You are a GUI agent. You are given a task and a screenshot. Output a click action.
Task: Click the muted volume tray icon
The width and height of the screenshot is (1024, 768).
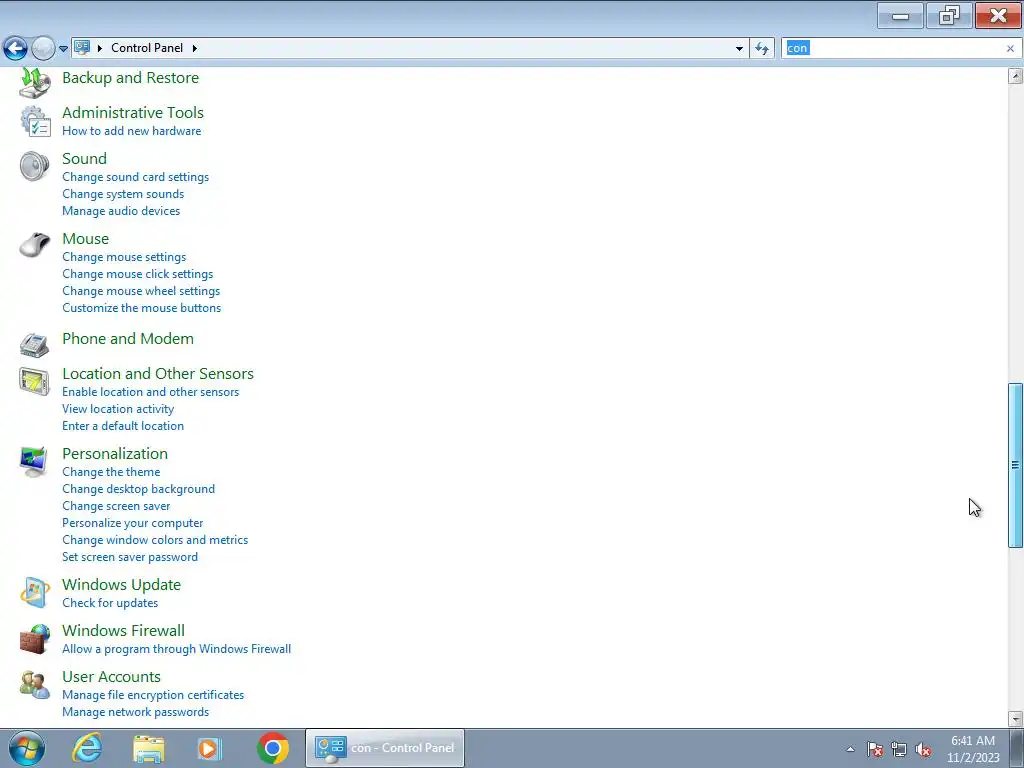923,749
